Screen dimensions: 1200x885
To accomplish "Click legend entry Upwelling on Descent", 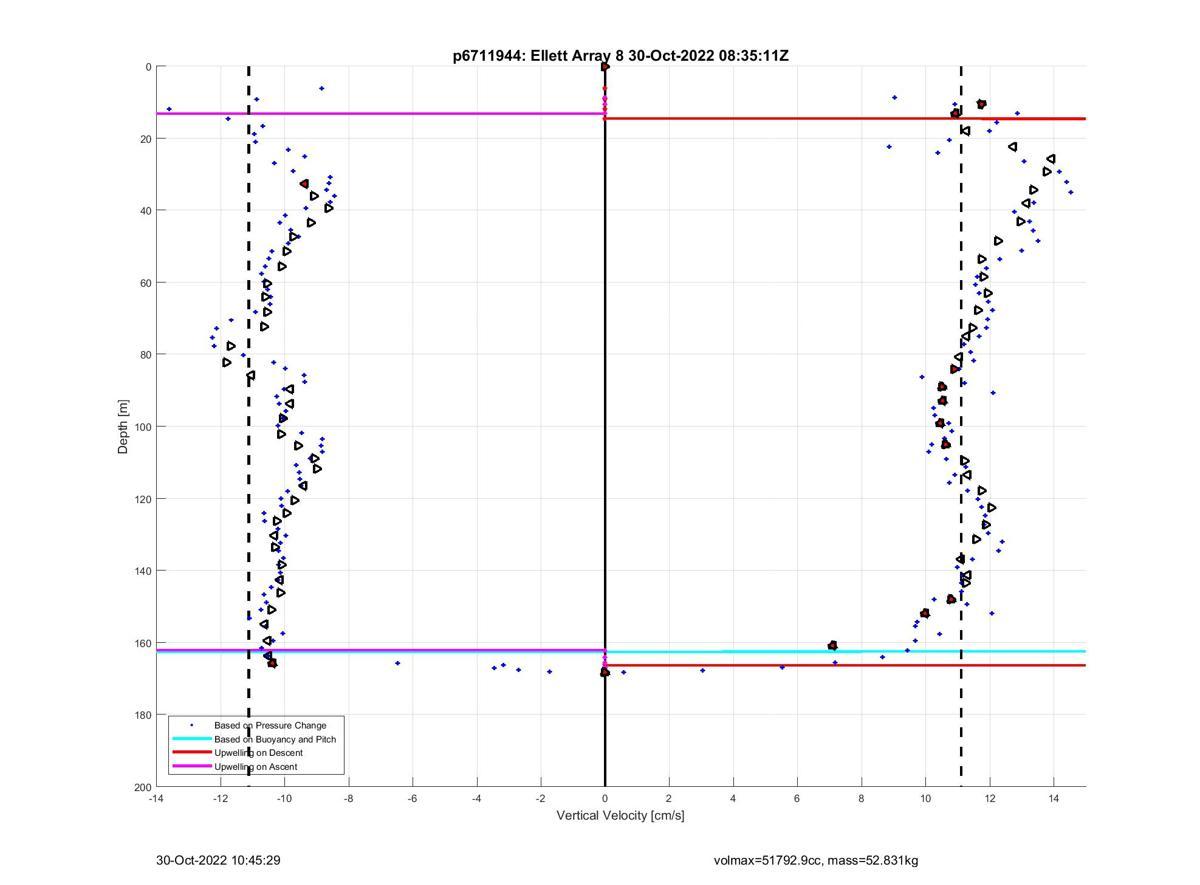I will 258,753.
